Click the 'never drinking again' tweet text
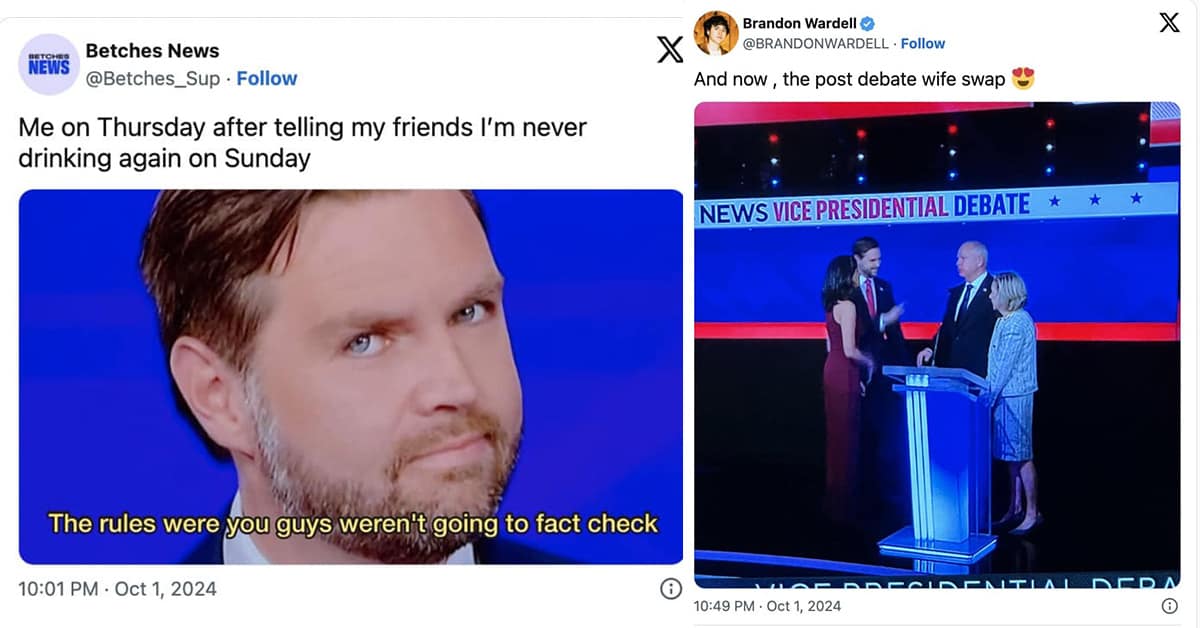The width and height of the screenshot is (1200, 628). click(302, 143)
